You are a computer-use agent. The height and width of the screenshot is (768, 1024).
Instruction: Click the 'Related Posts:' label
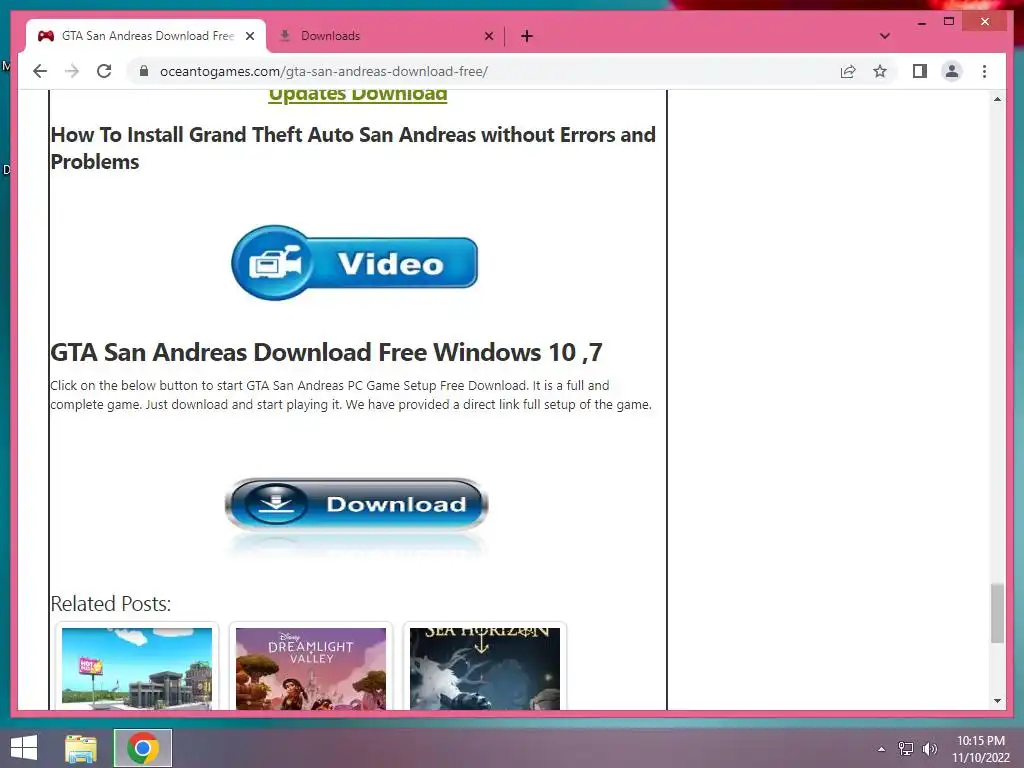pyautogui.click(x=110, y=603)
